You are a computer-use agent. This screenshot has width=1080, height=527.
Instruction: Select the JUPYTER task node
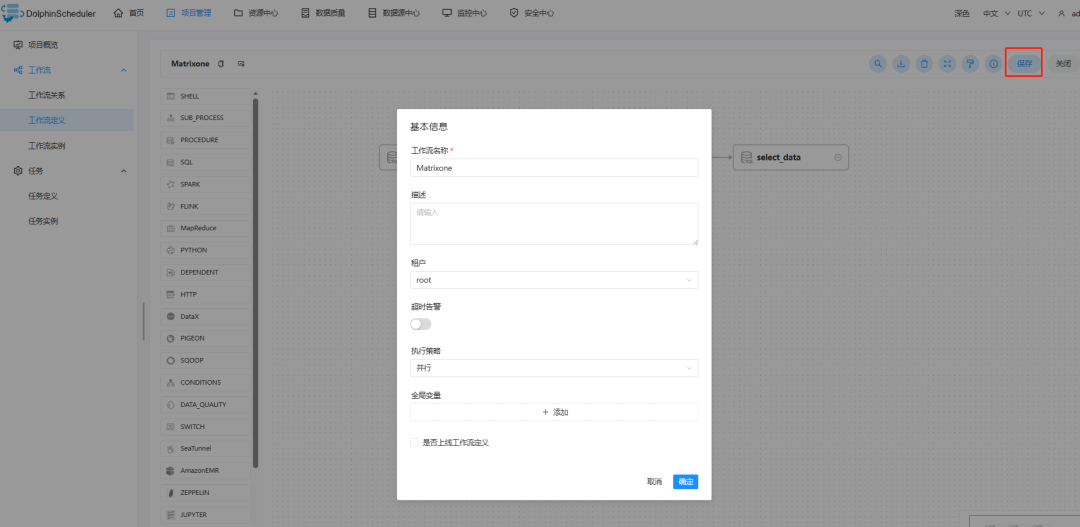205,515
